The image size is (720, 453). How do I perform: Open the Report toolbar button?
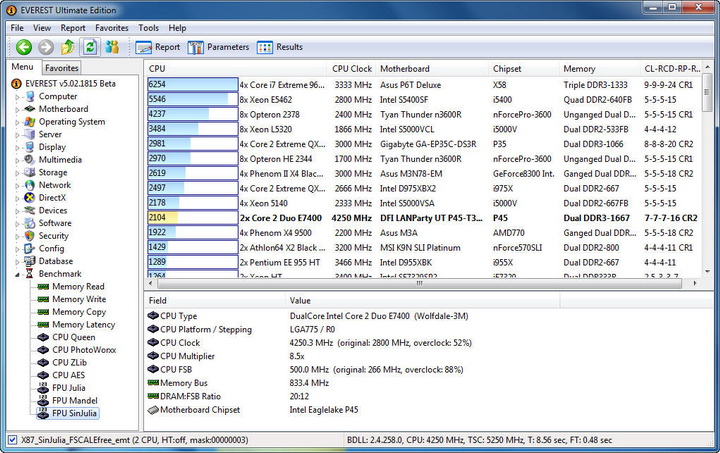158,47
